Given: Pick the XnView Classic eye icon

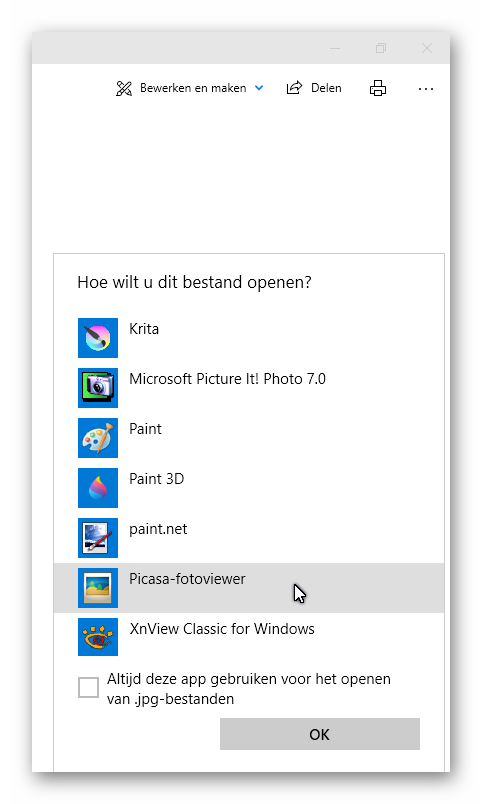Looking at the screenshot, I should (98, 637).
